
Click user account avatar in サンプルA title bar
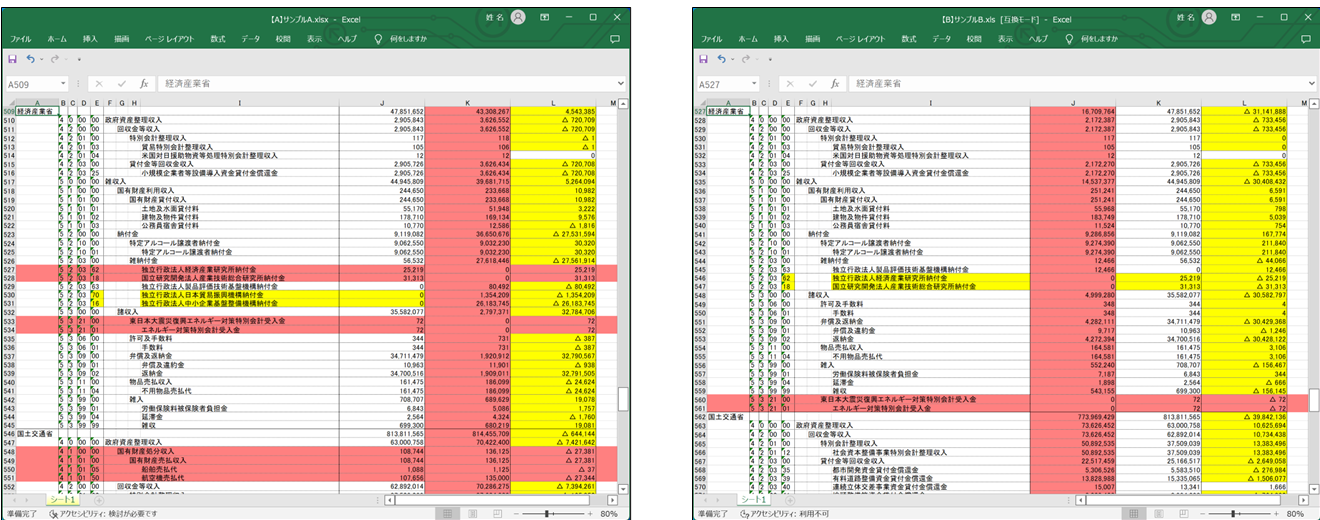pos(518,17)
